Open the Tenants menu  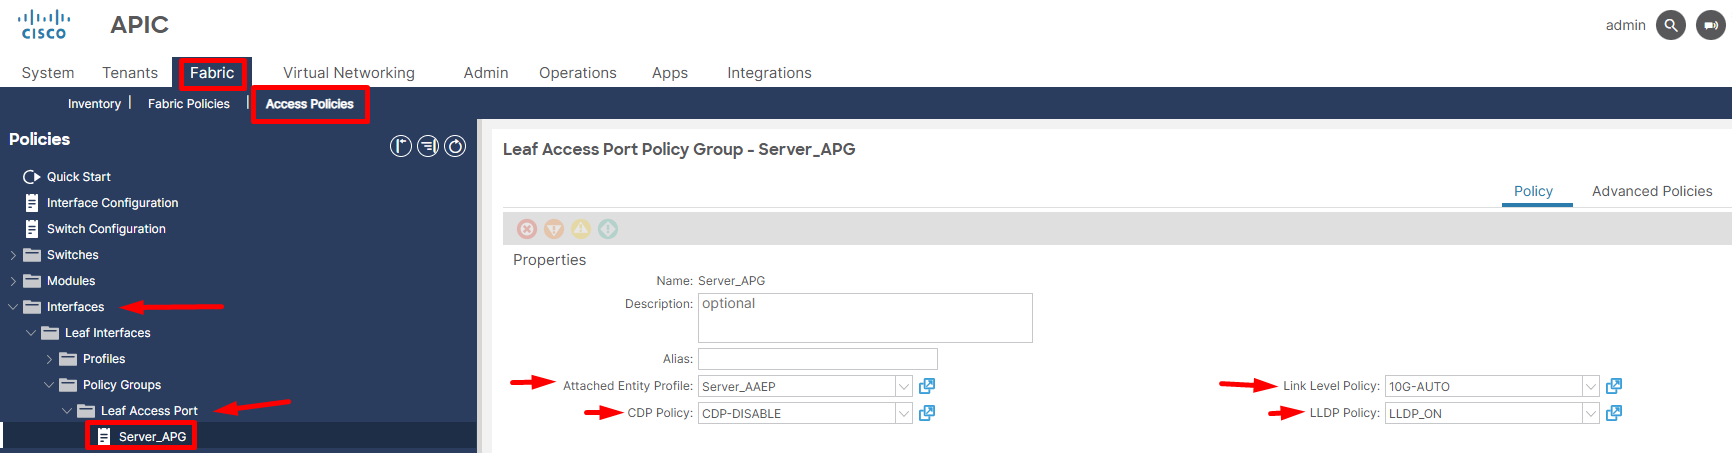click(130, 73)
